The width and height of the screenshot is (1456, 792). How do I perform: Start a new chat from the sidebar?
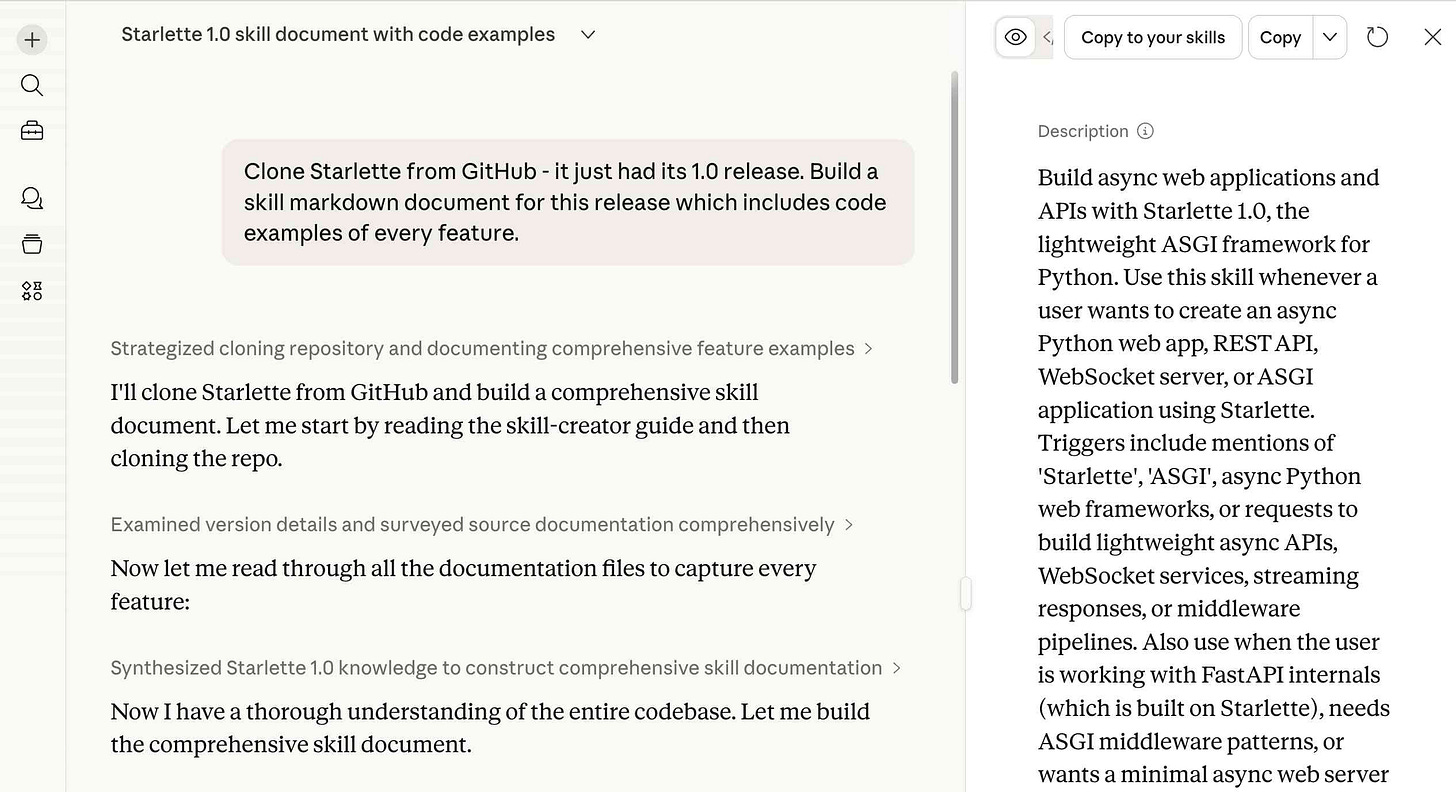pos(32,40)
